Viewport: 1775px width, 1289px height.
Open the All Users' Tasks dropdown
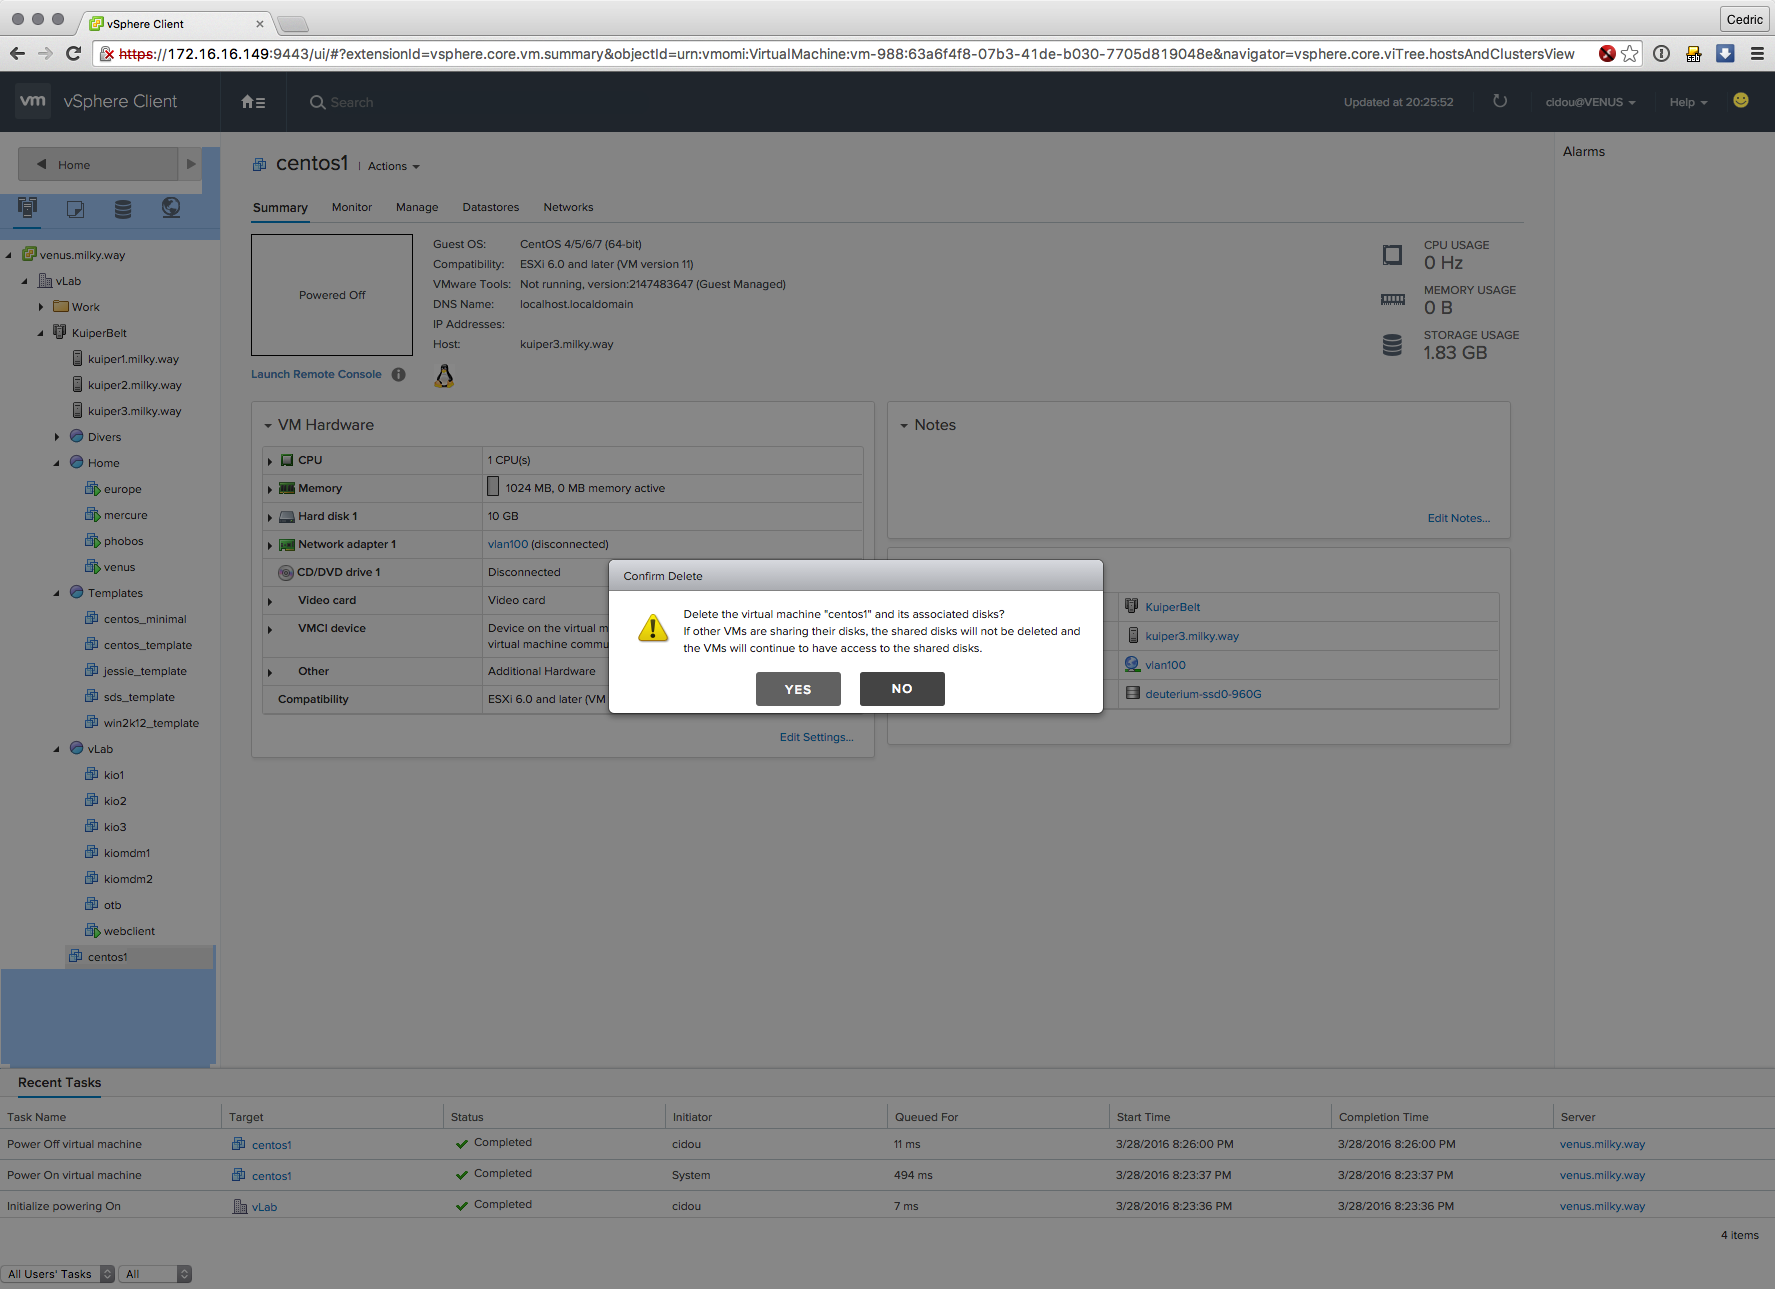click(59, 1274)
